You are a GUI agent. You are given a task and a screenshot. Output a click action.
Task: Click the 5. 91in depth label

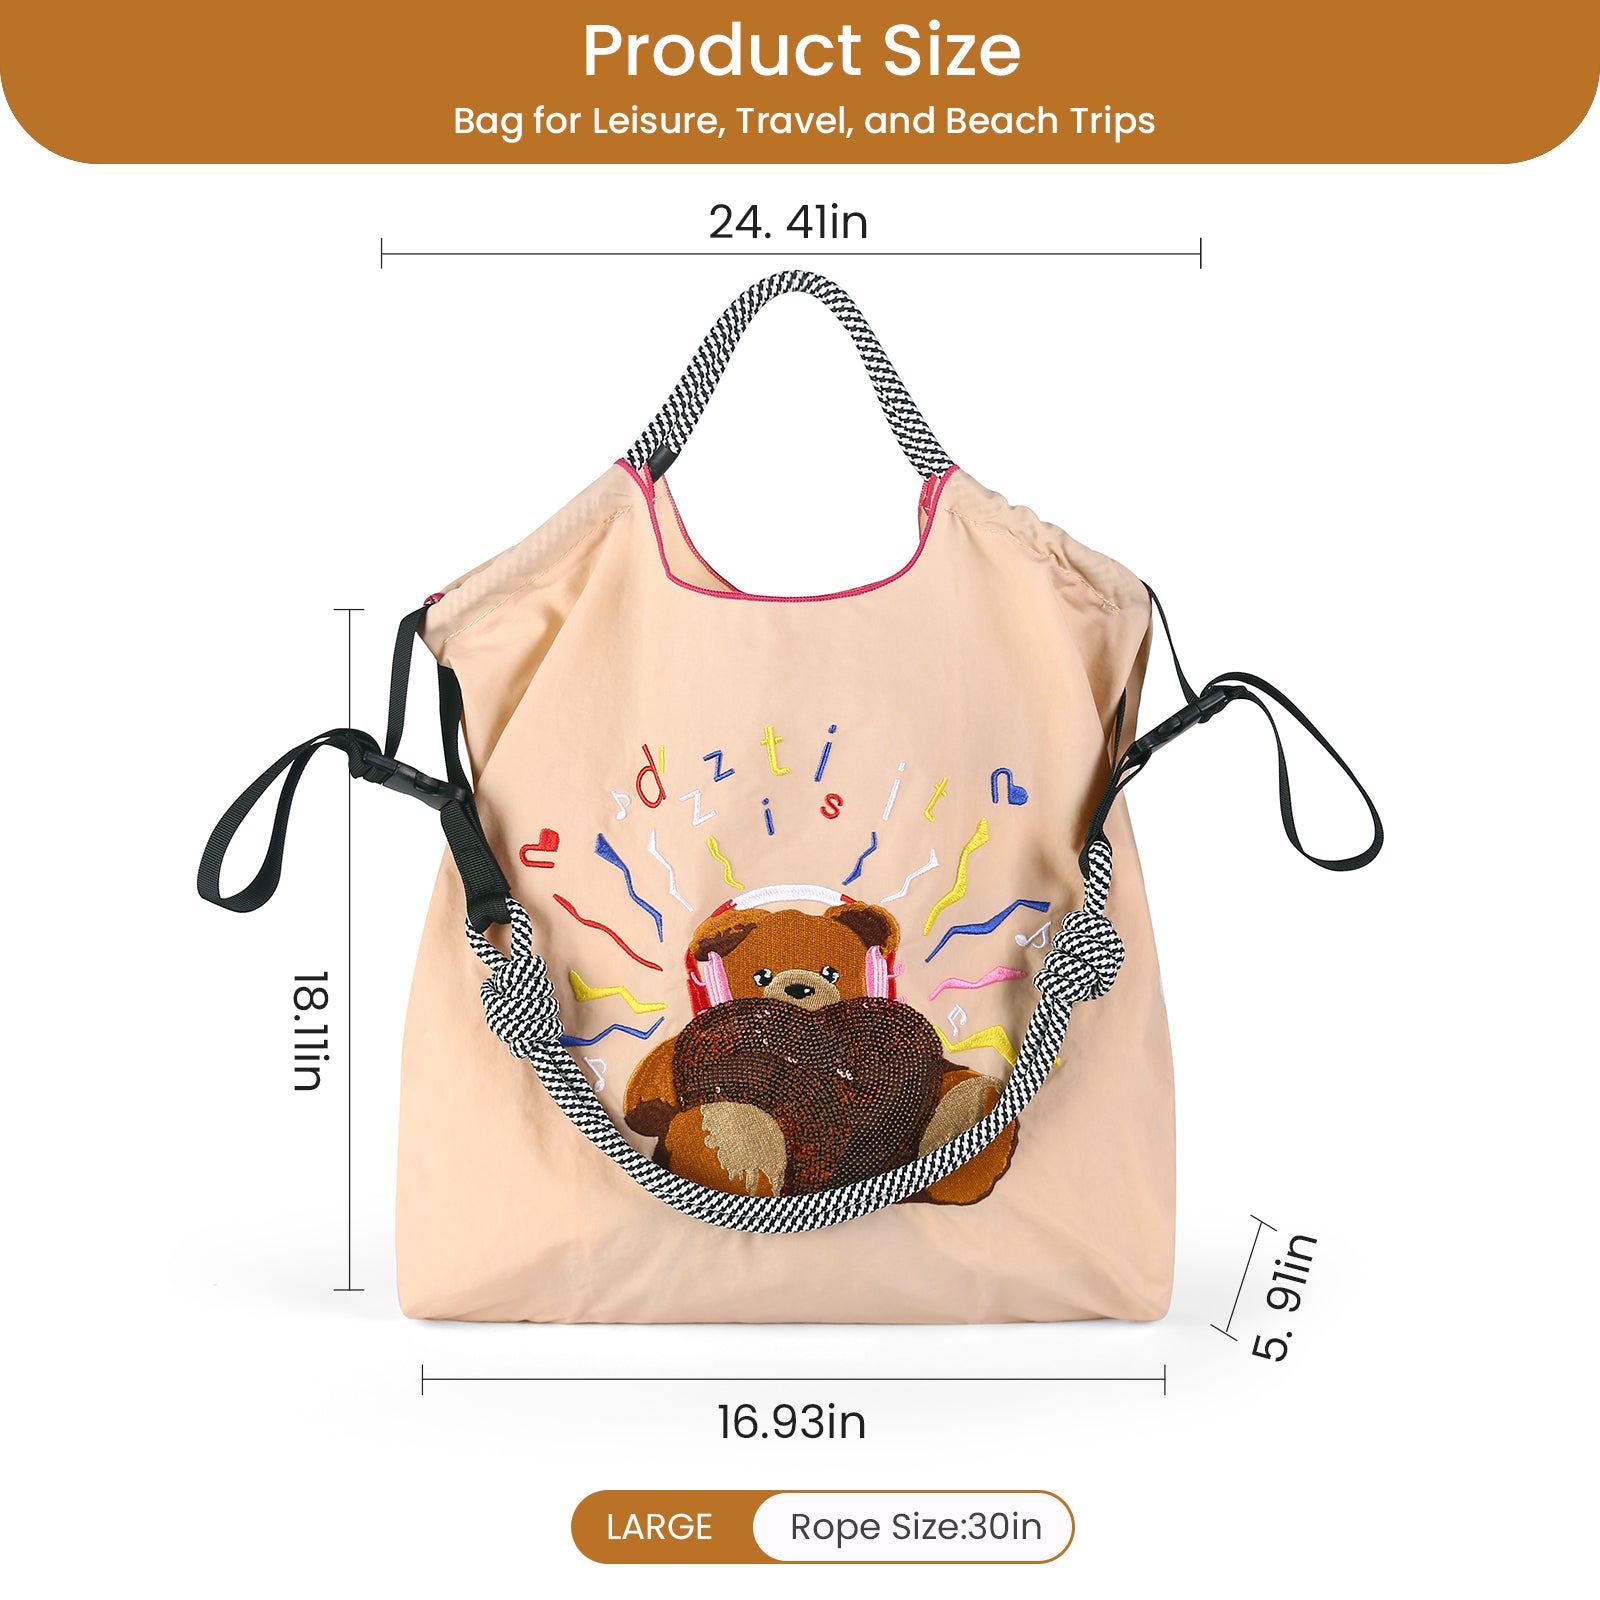1285,1297
